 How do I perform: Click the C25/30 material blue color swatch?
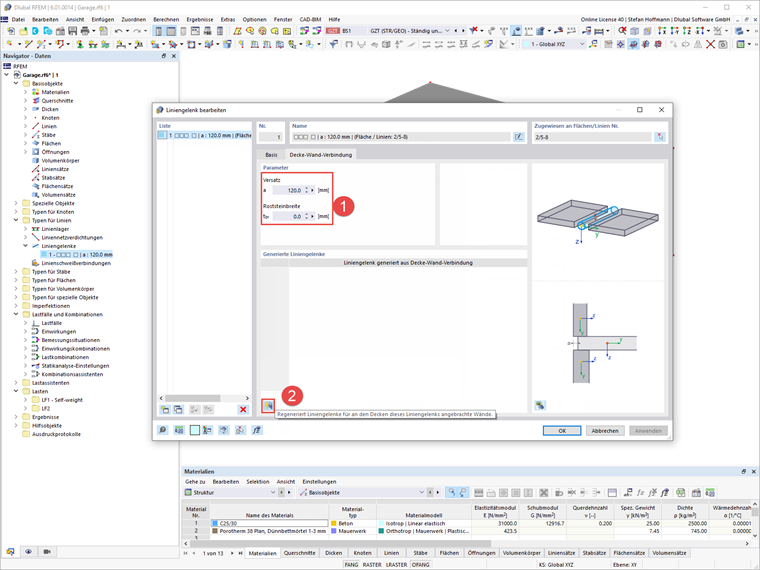[x=215, y=523]
